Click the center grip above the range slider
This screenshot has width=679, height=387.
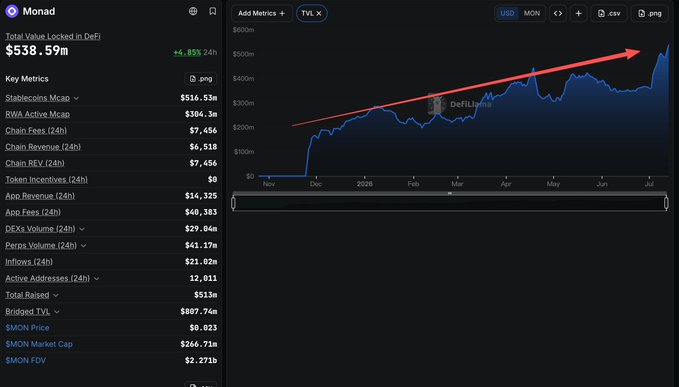click(x=450, y=193)
